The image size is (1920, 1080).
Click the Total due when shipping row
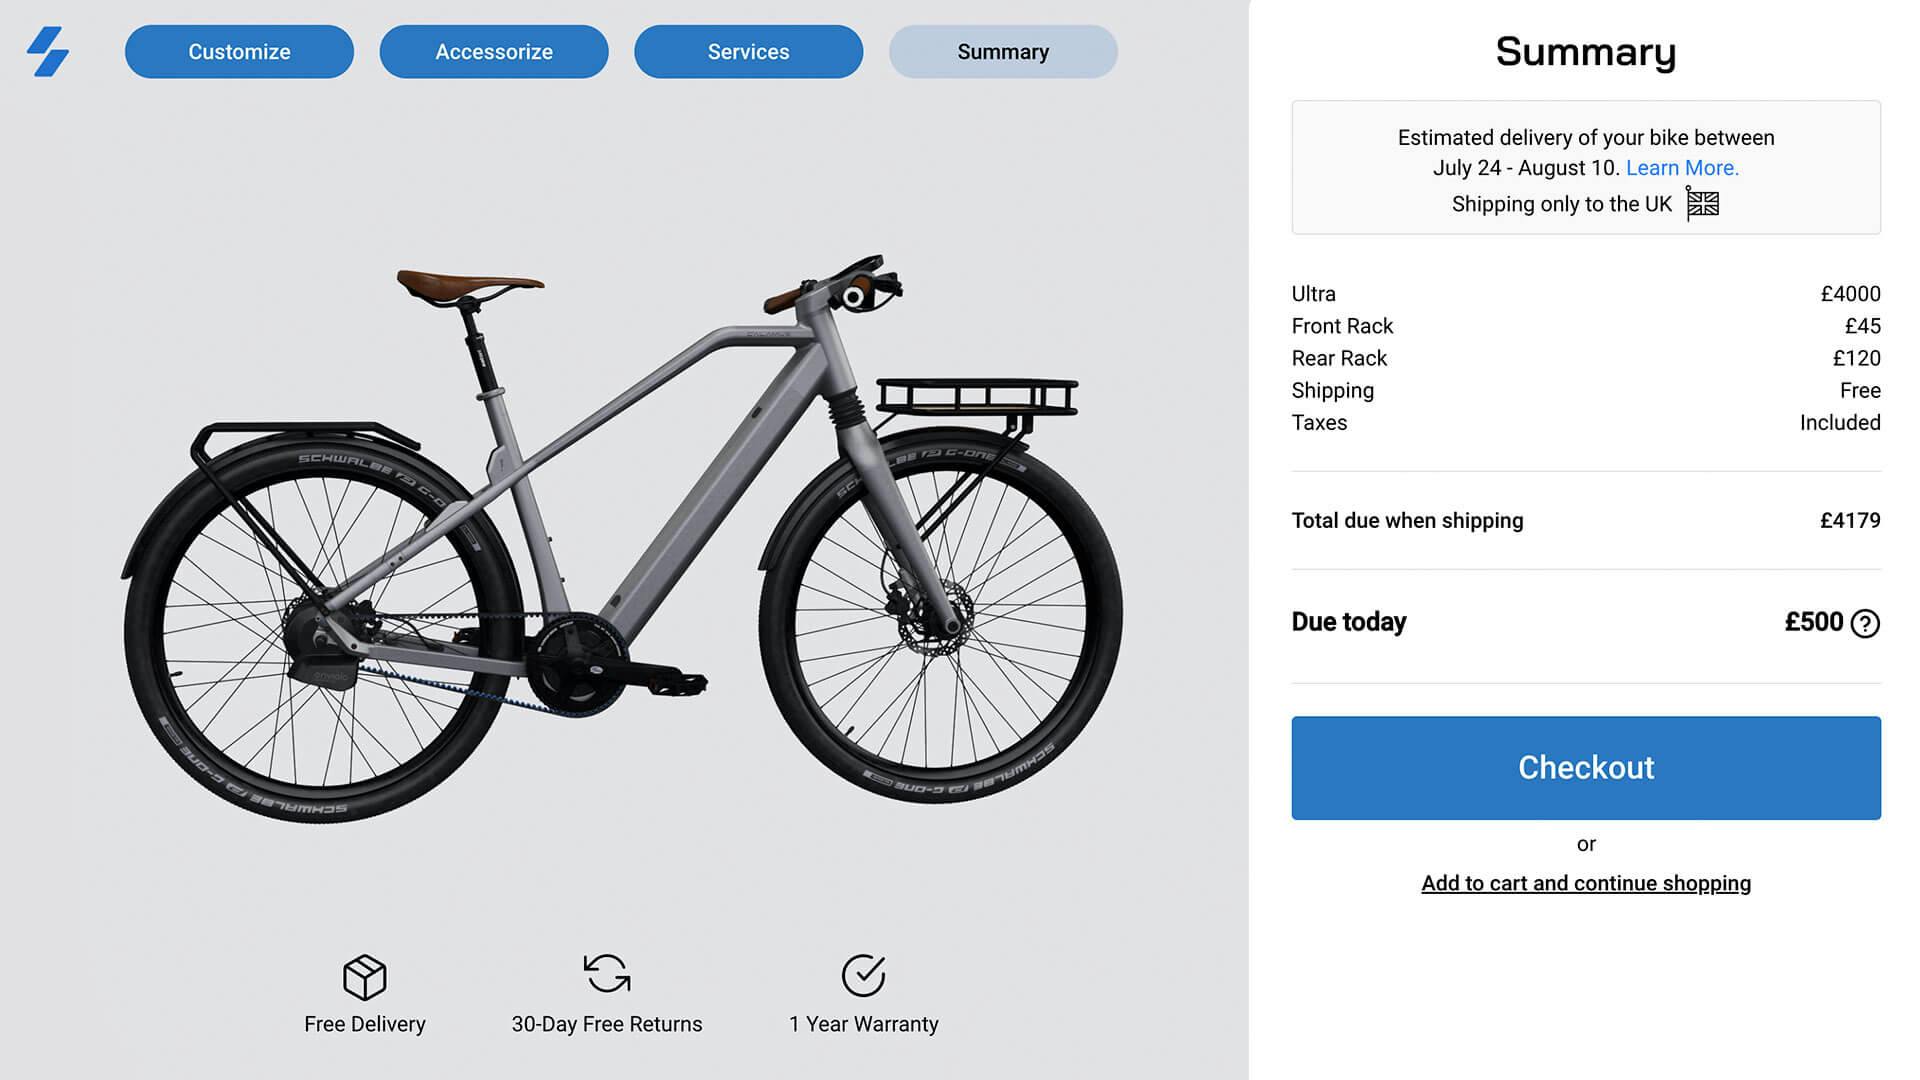coord(1407,521)
